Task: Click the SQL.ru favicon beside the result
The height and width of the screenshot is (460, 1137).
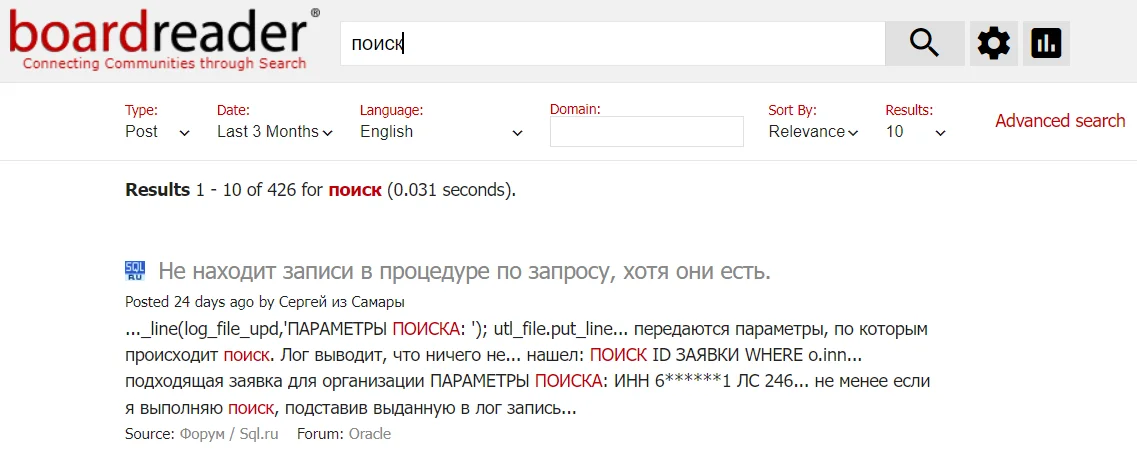Action: coord(135,270)
